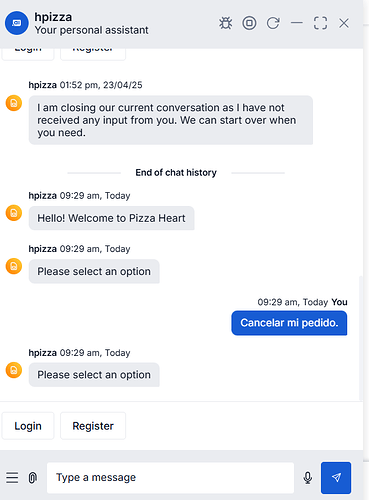The width and height of the screenshot is (369, 500).
Task: Click the End of chat history divider
Action: coord(176,173)
